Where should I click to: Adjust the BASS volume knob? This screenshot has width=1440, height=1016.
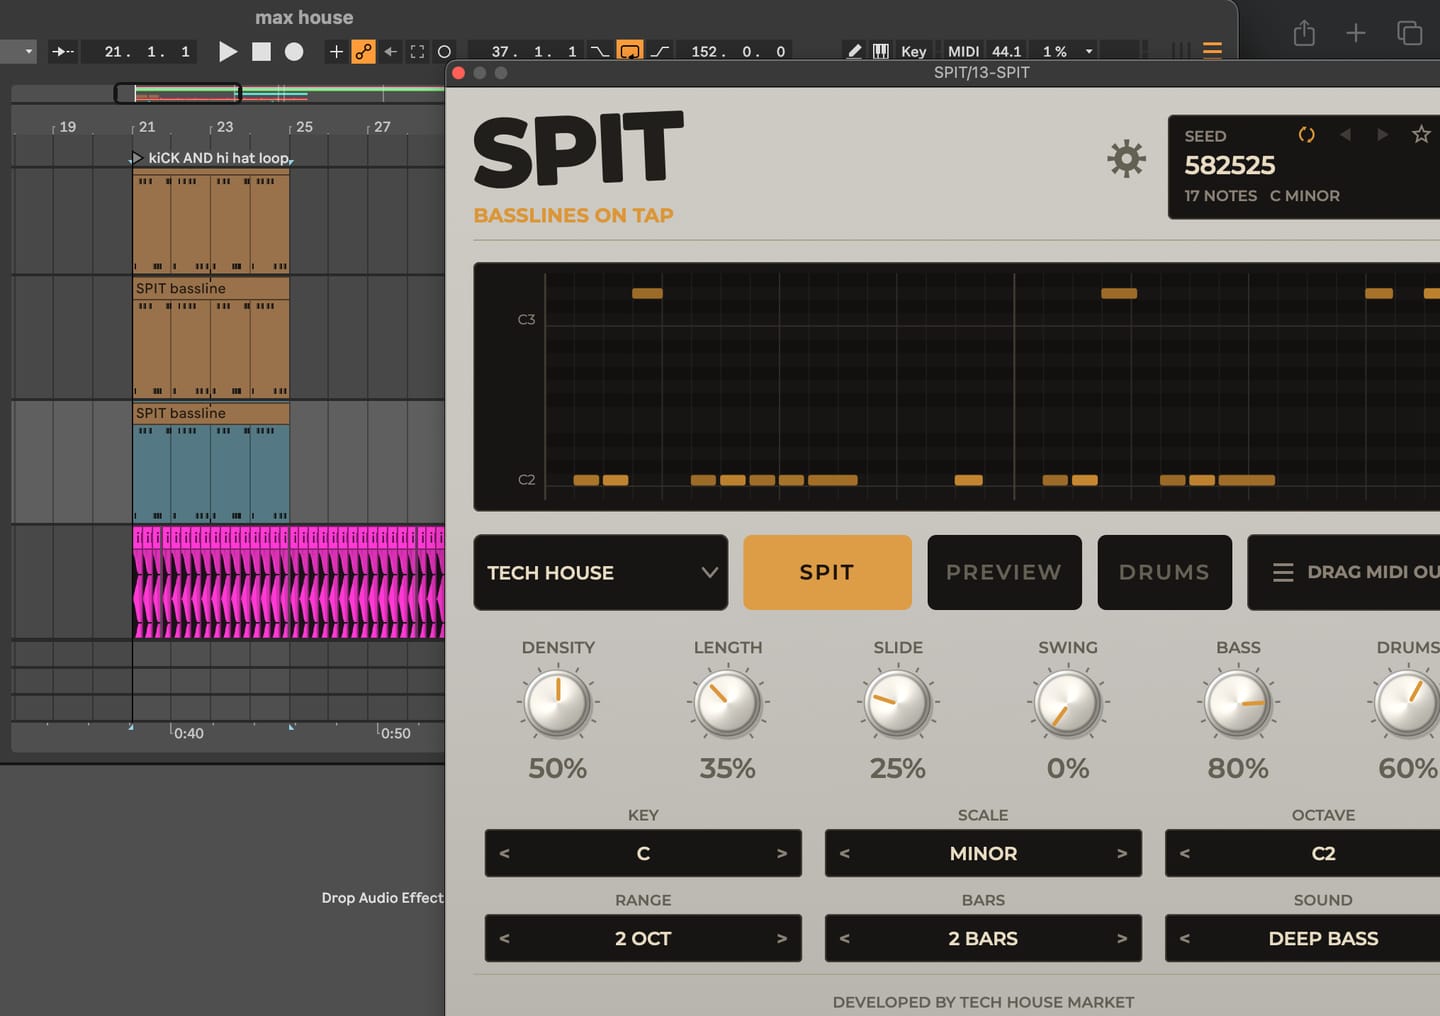click(x=1238, y=702)
